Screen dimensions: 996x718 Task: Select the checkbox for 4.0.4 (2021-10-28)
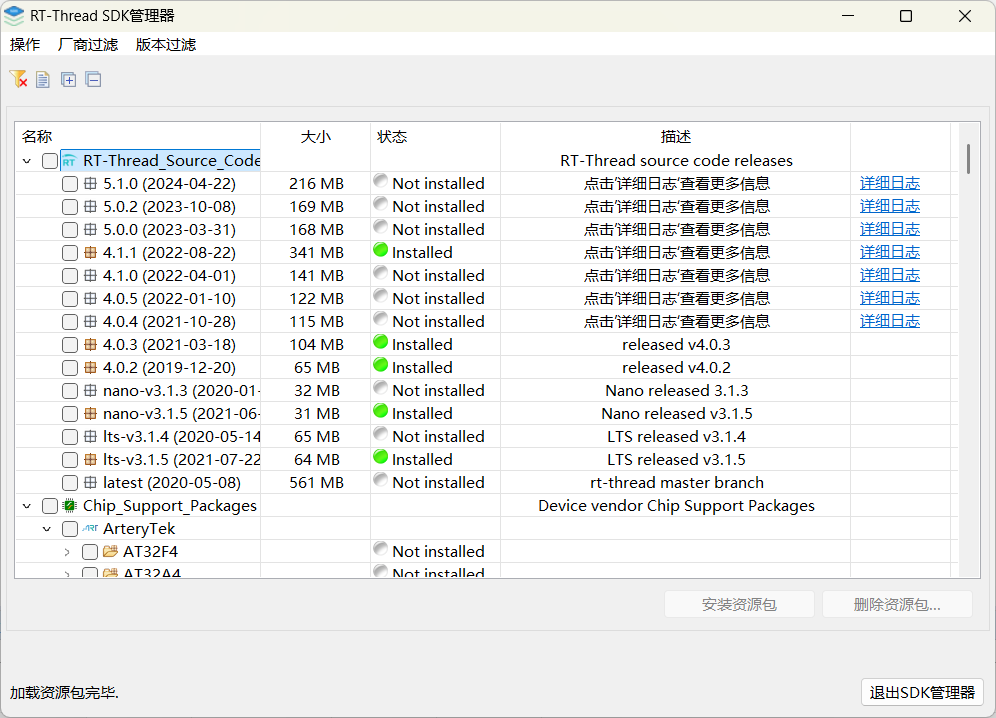[x=70, y=322]
